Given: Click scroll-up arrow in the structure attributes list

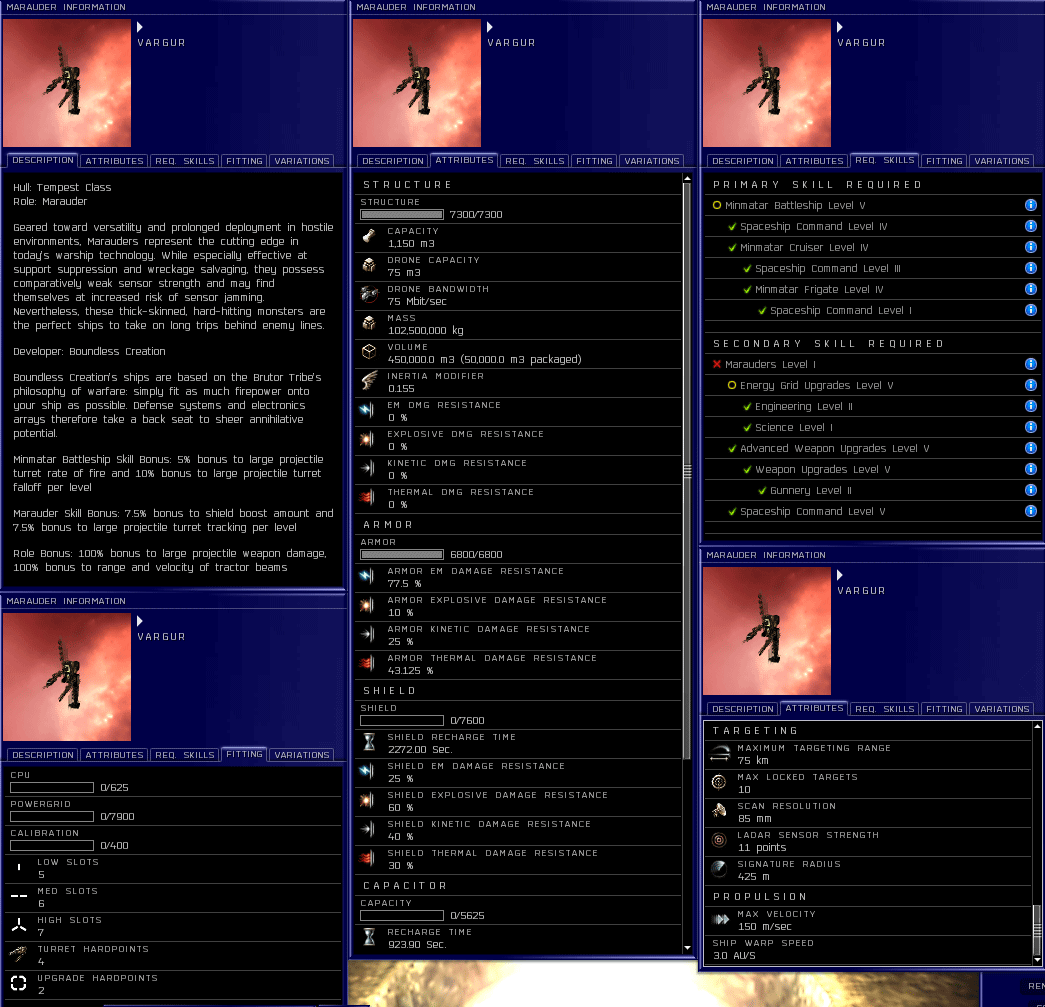Looking at the screenshot, I should (687, 179).
